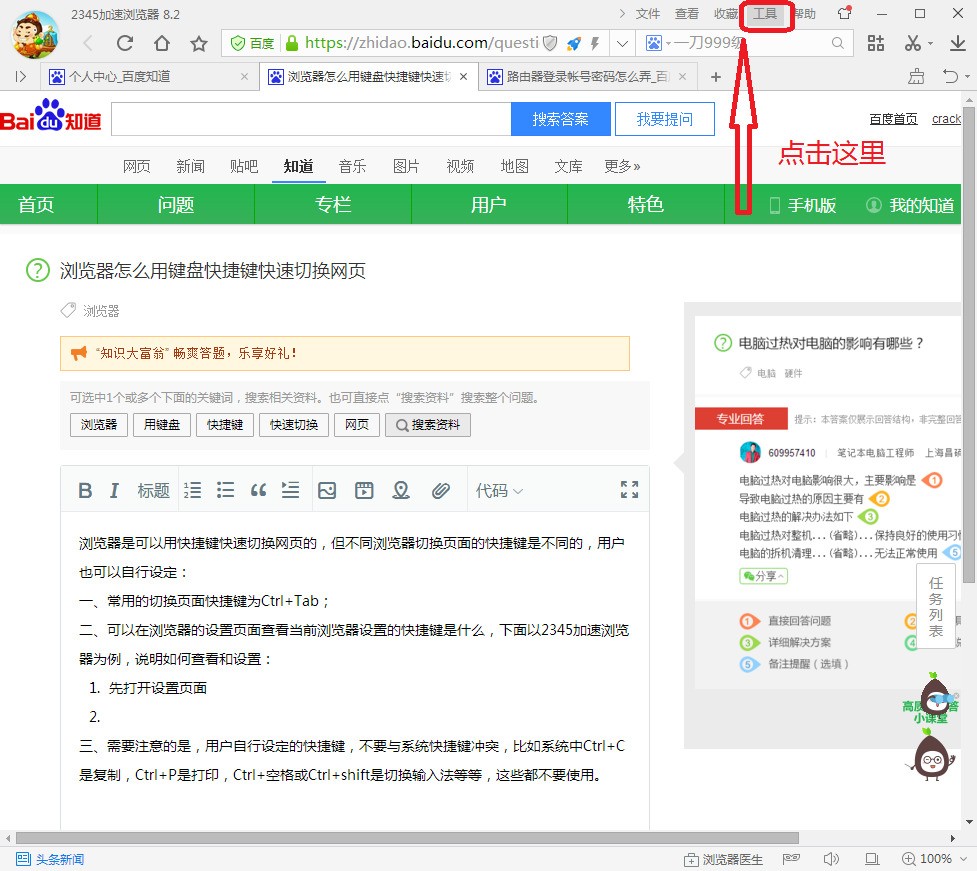Click the 搜索答案 button
The width and height of the screenshot is (977, 871).
click(561, 119)
